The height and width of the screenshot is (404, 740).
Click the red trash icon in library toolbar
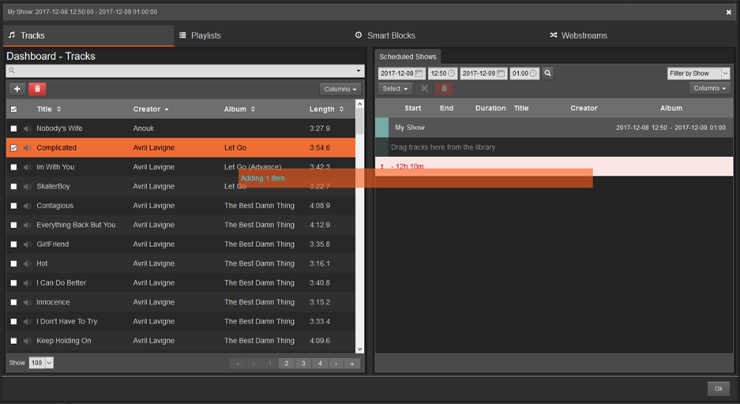click(x=37, y=89)
